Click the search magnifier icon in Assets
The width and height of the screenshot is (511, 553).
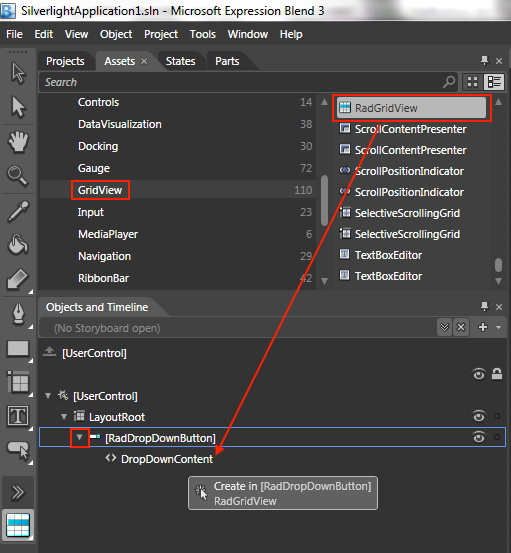click(449, 82)
